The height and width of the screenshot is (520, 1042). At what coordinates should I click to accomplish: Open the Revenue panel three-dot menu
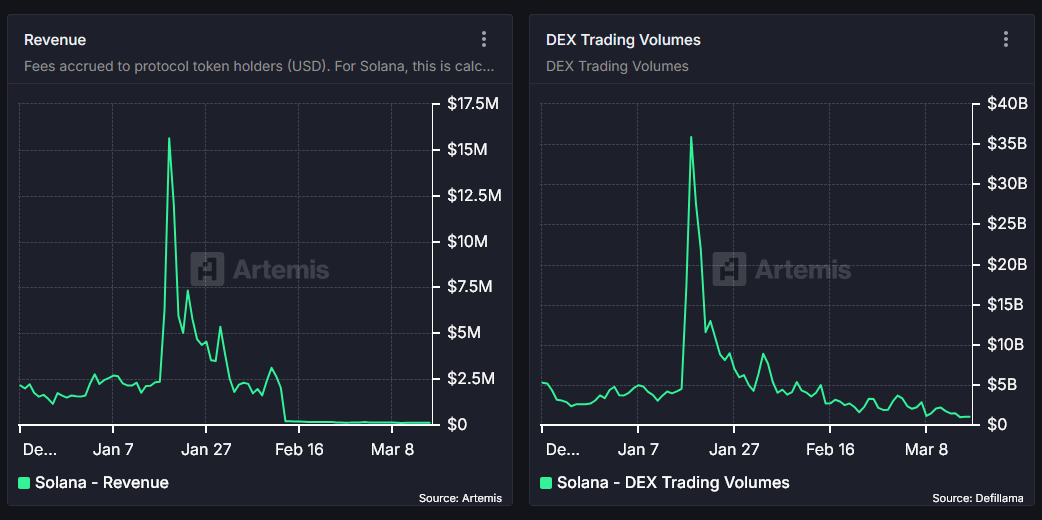coord(484,39)
